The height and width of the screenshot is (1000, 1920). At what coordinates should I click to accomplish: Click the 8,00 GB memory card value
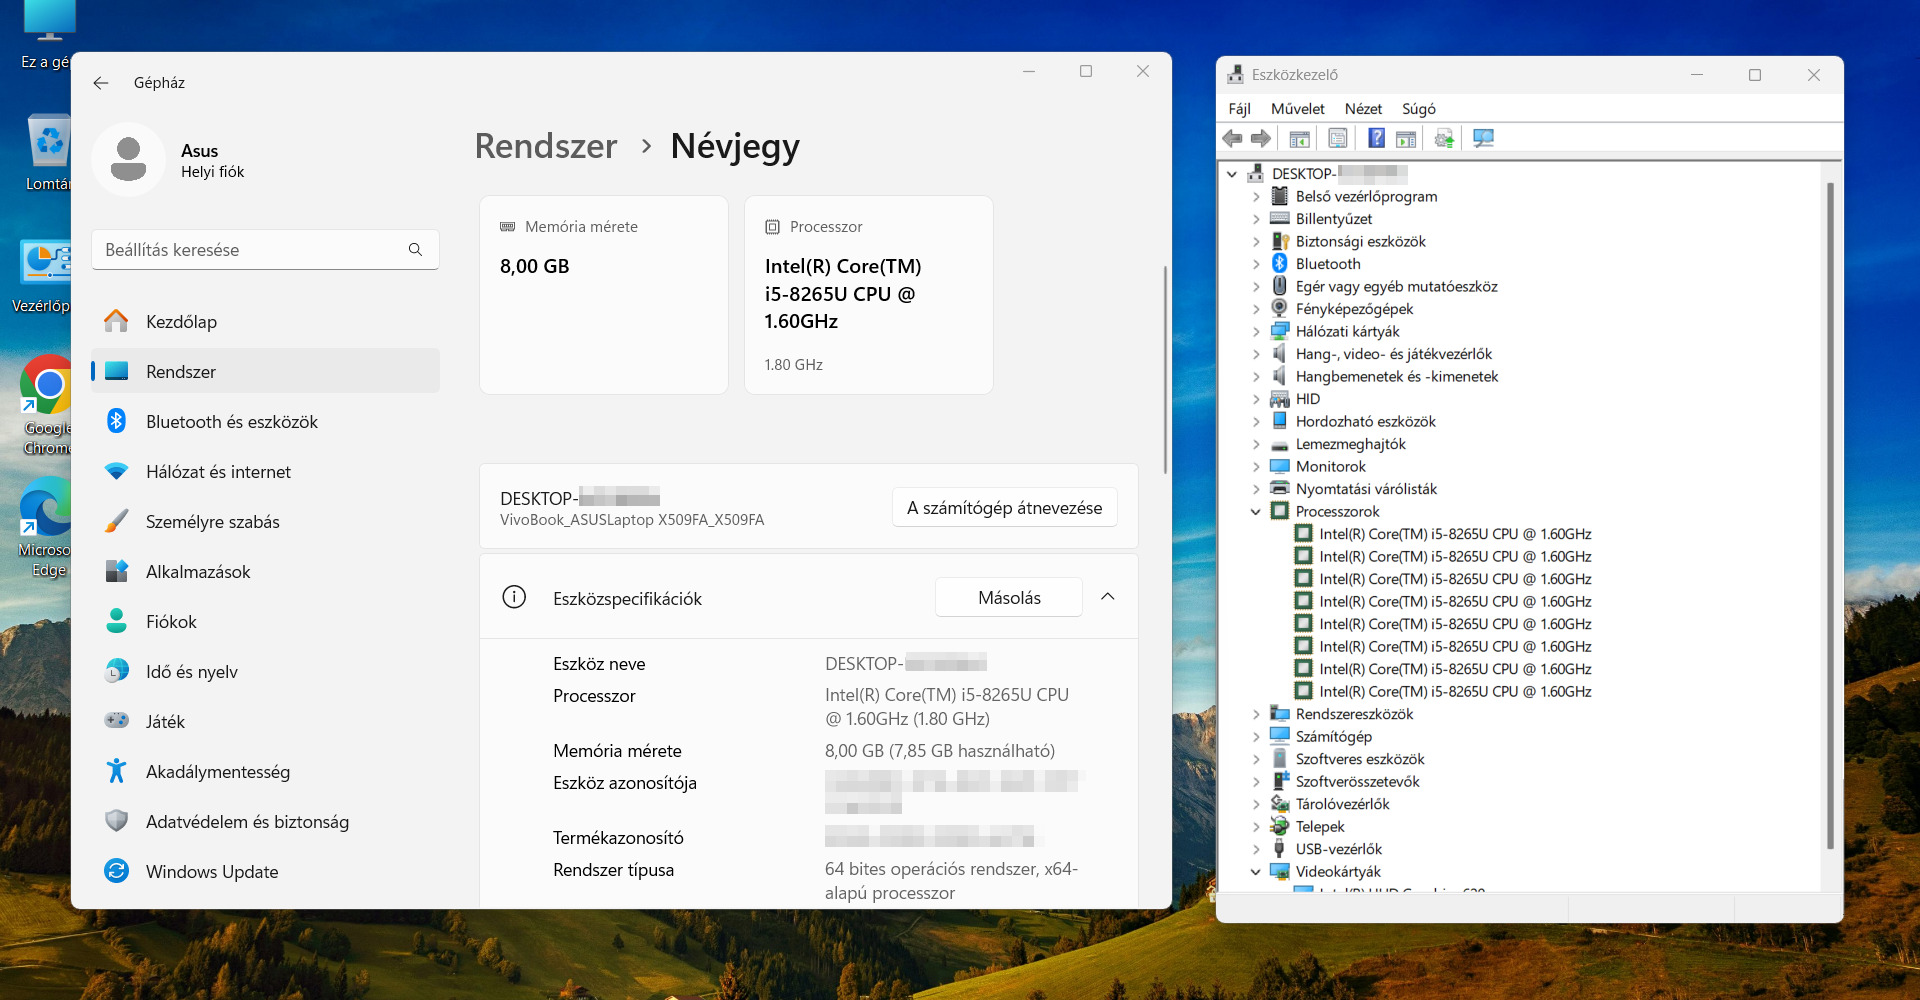click(x=534, y=266)
